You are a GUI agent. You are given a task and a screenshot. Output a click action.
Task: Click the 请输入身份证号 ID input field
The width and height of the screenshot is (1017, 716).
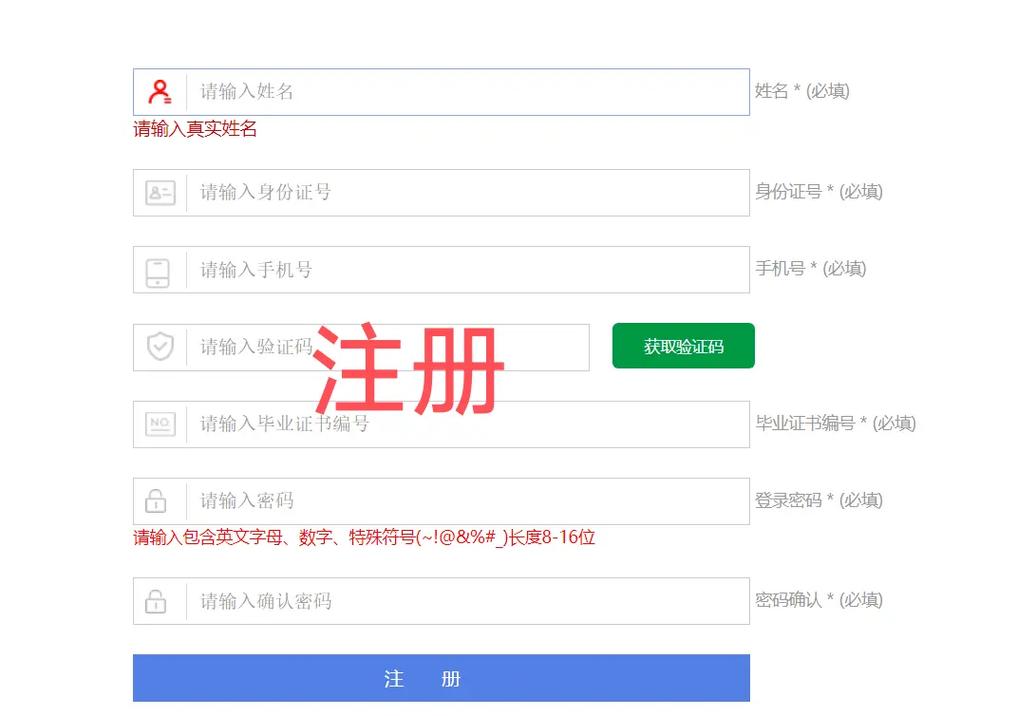point(400,192)
